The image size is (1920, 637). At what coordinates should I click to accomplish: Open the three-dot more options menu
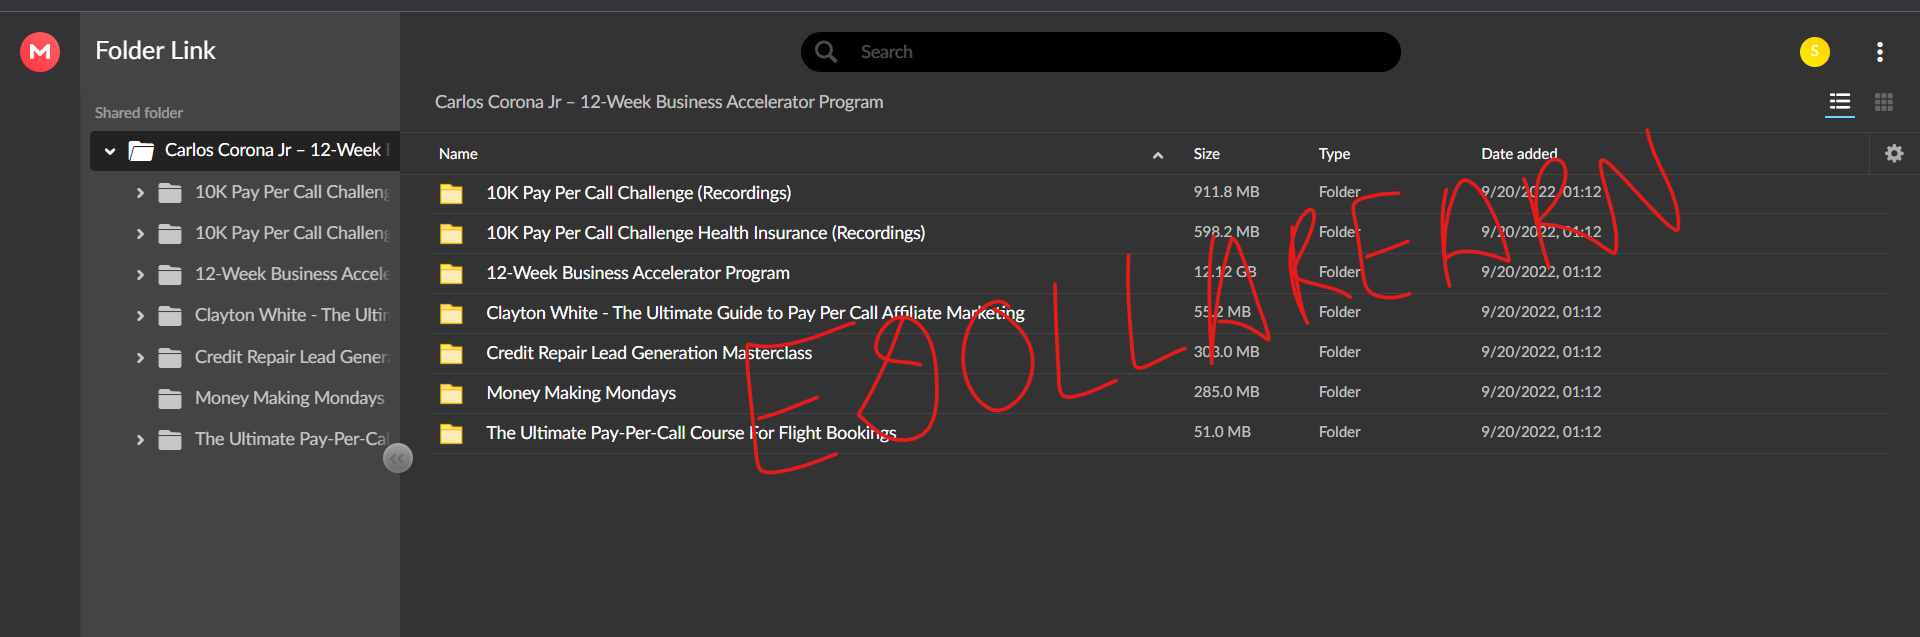1879,52
